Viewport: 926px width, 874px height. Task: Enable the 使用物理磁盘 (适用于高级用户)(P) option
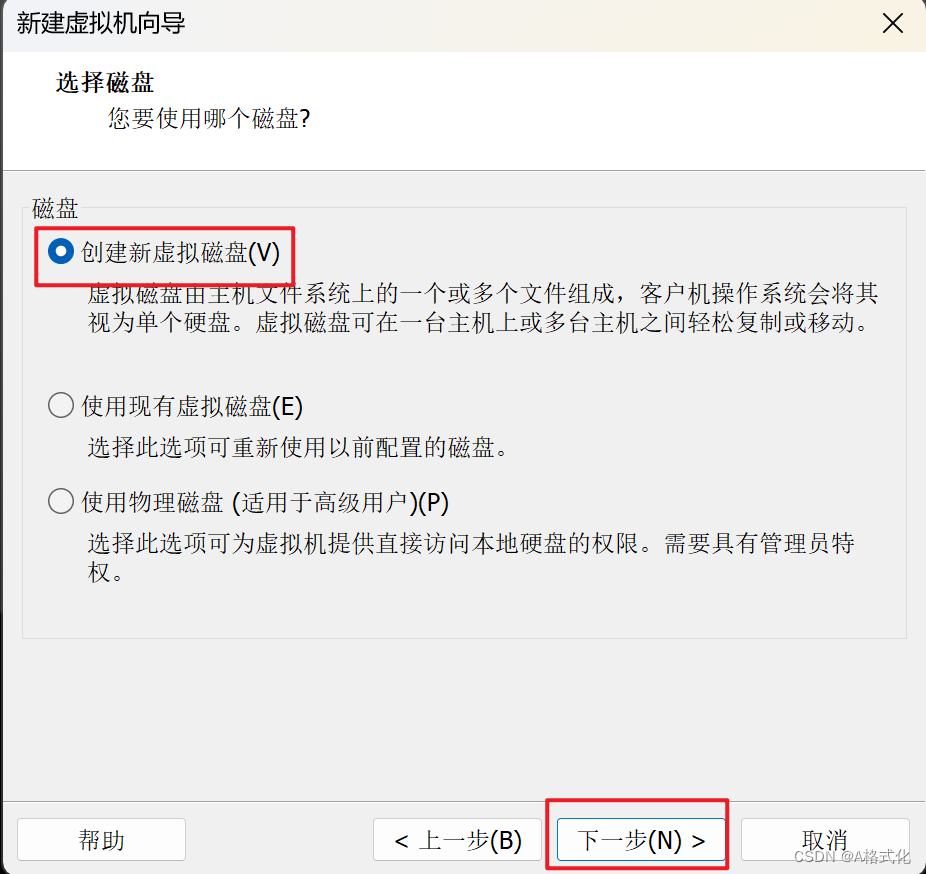click(61, 501)
